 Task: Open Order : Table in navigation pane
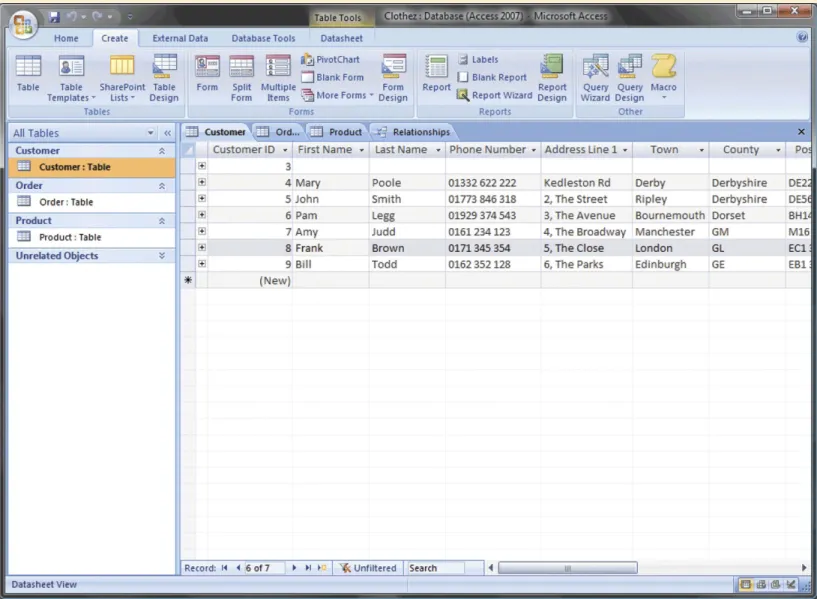point(66,202)
